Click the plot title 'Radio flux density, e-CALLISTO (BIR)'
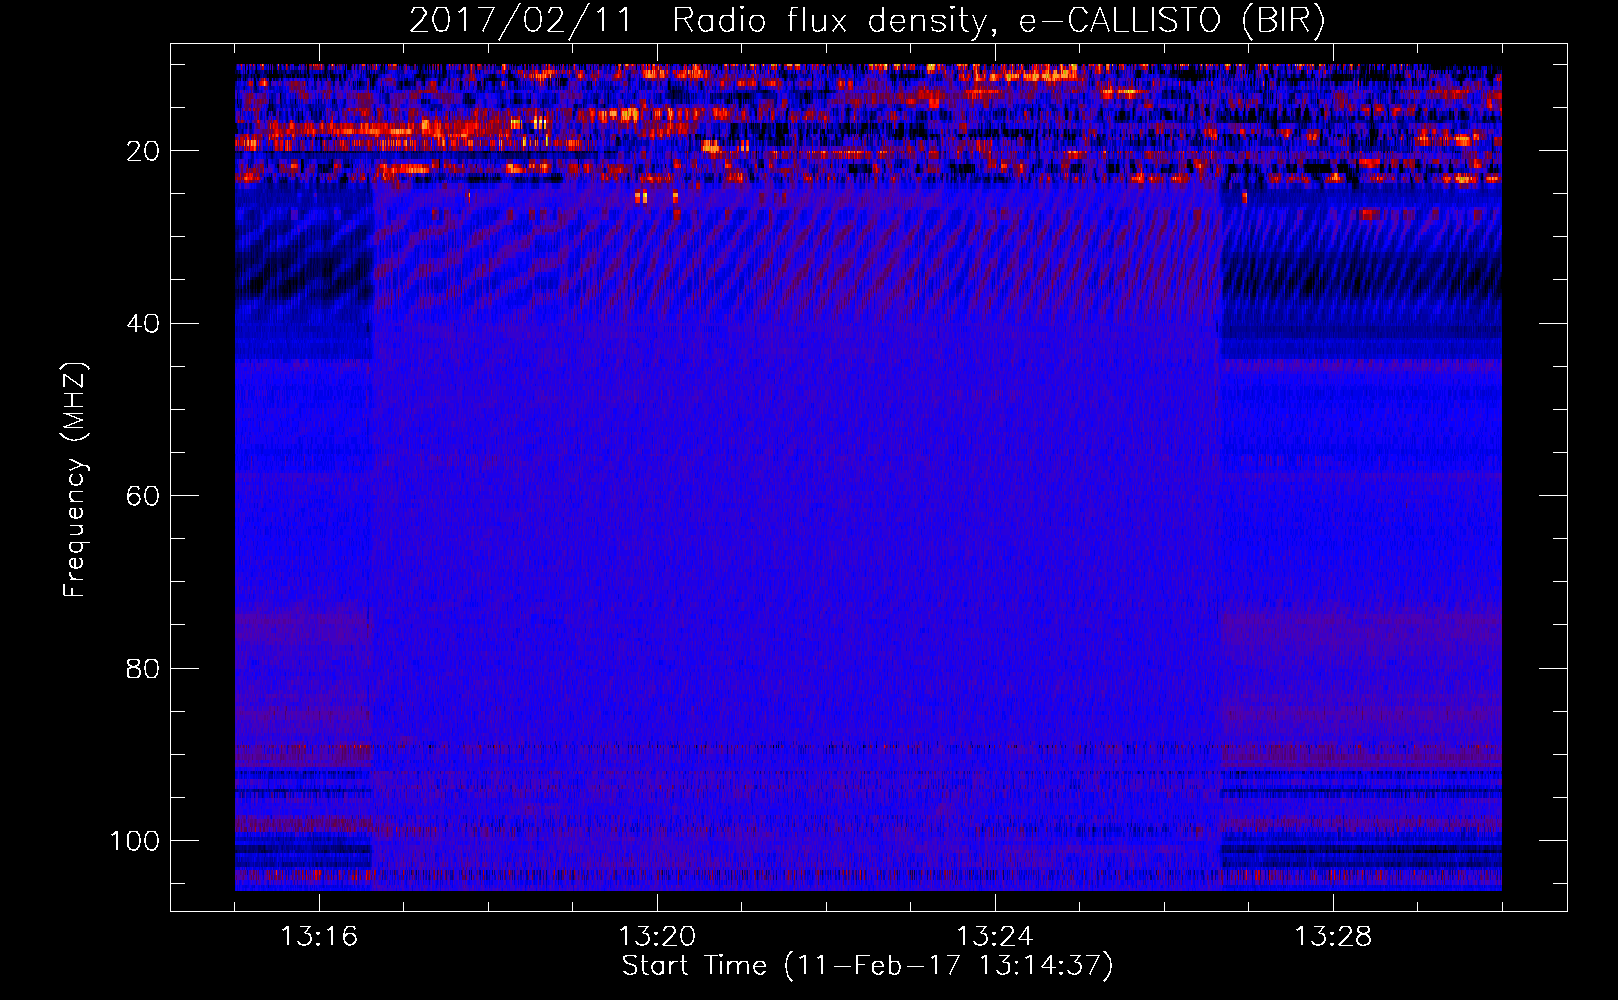This screenshot has width=1618, height=1000. 999,20
